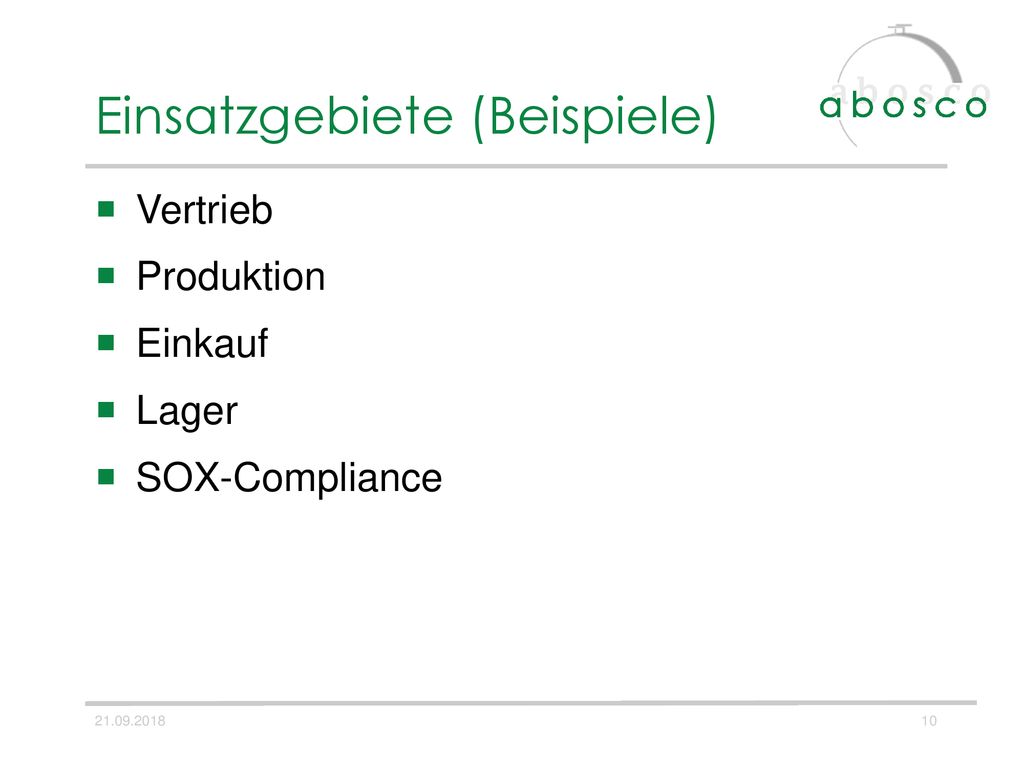Click the green bullet beside Lager
Screen dimensions: 1024x768
pyautogui.click(x=106, y=410)
